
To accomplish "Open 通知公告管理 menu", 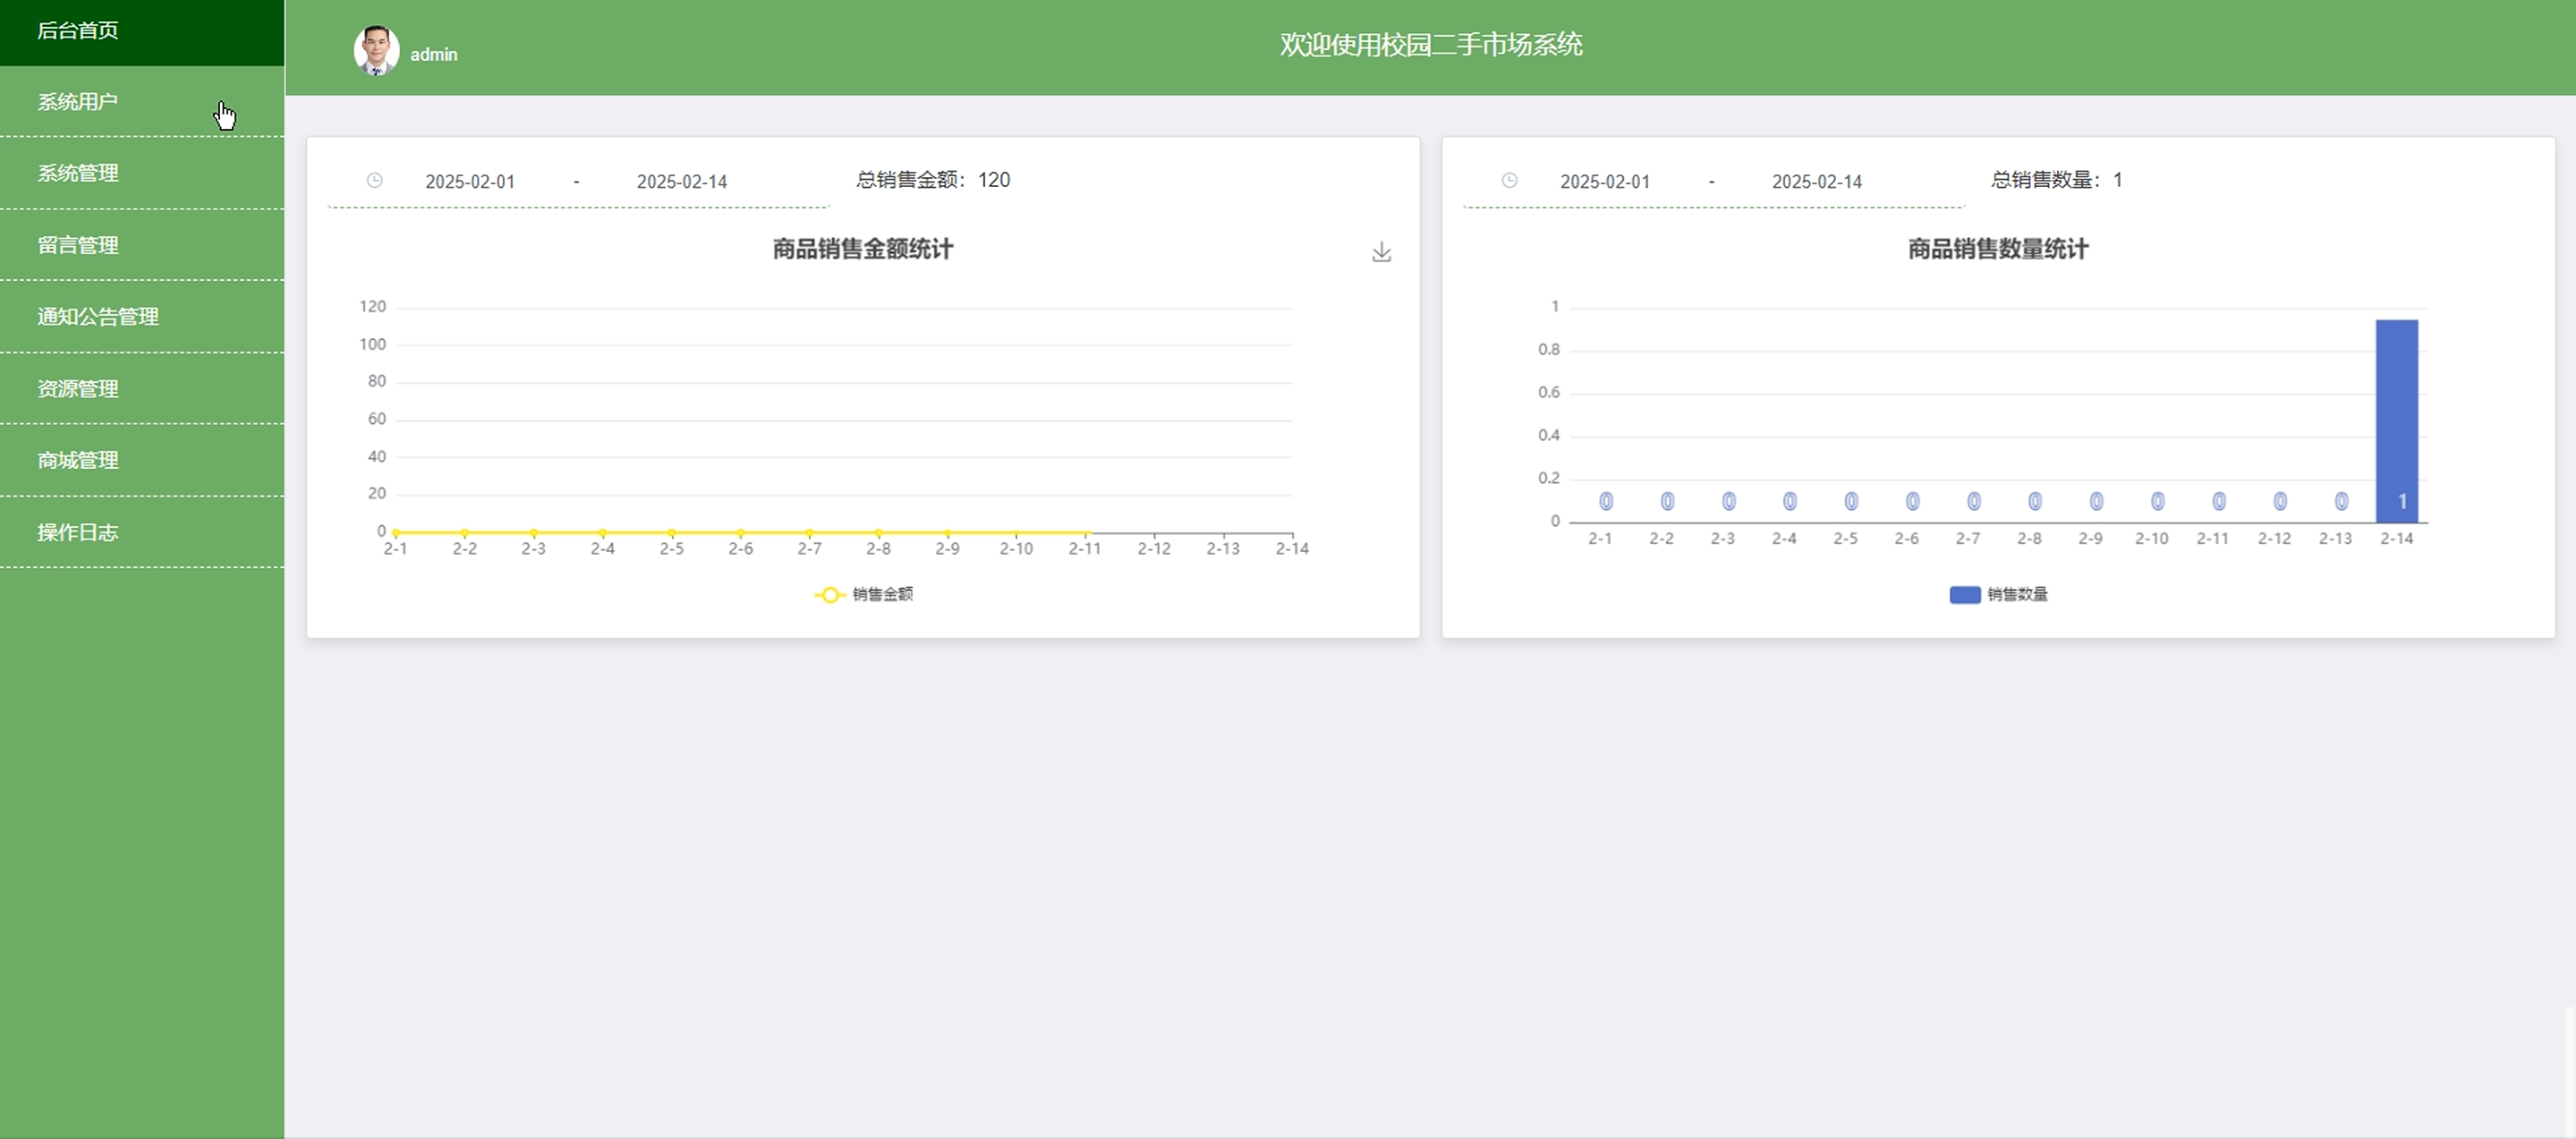I will pos(98,317).
